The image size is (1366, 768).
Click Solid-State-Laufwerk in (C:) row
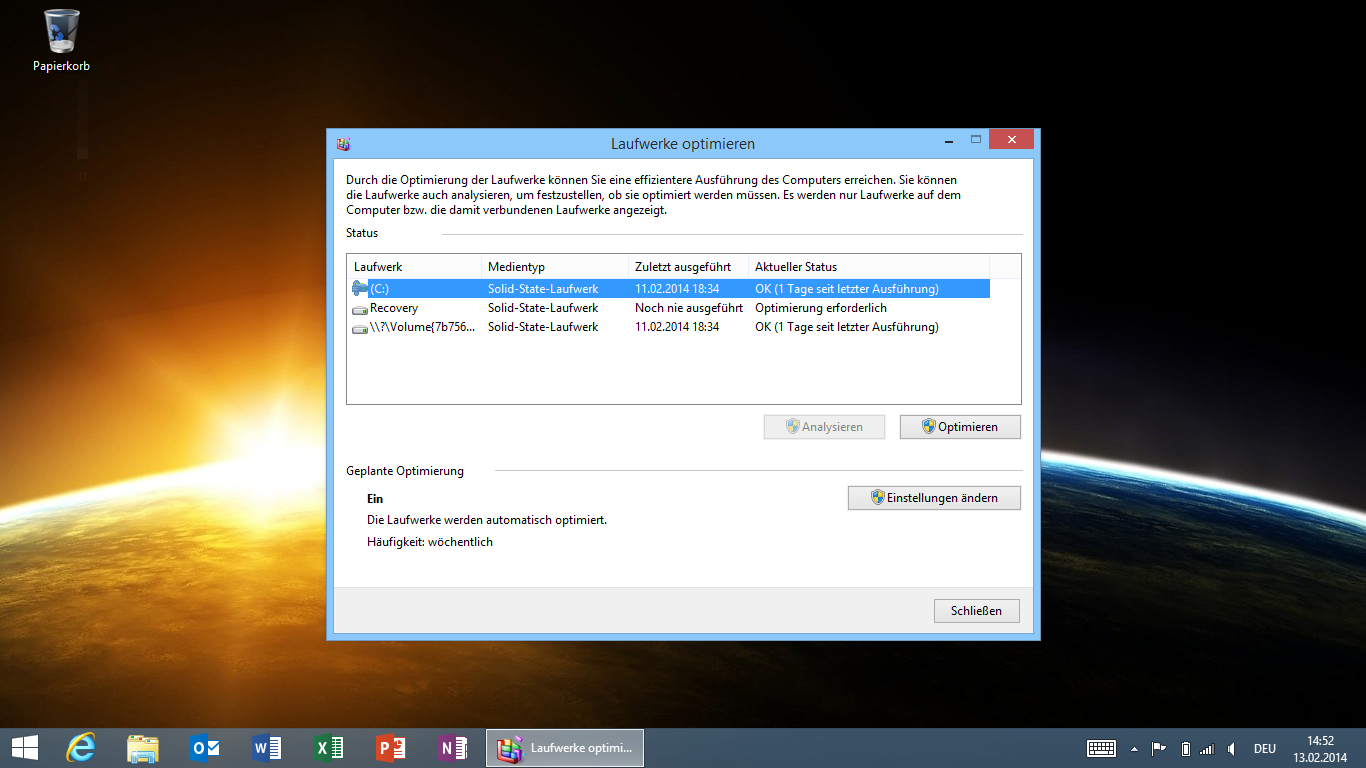(x=543, y=289)
